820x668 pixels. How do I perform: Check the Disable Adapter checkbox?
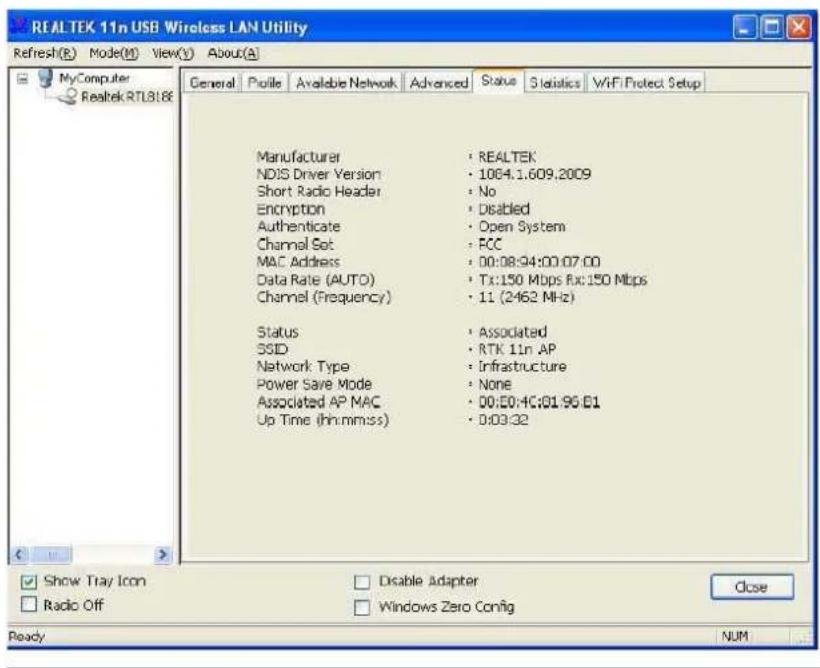pyautogui.click(x=362, y=582)
